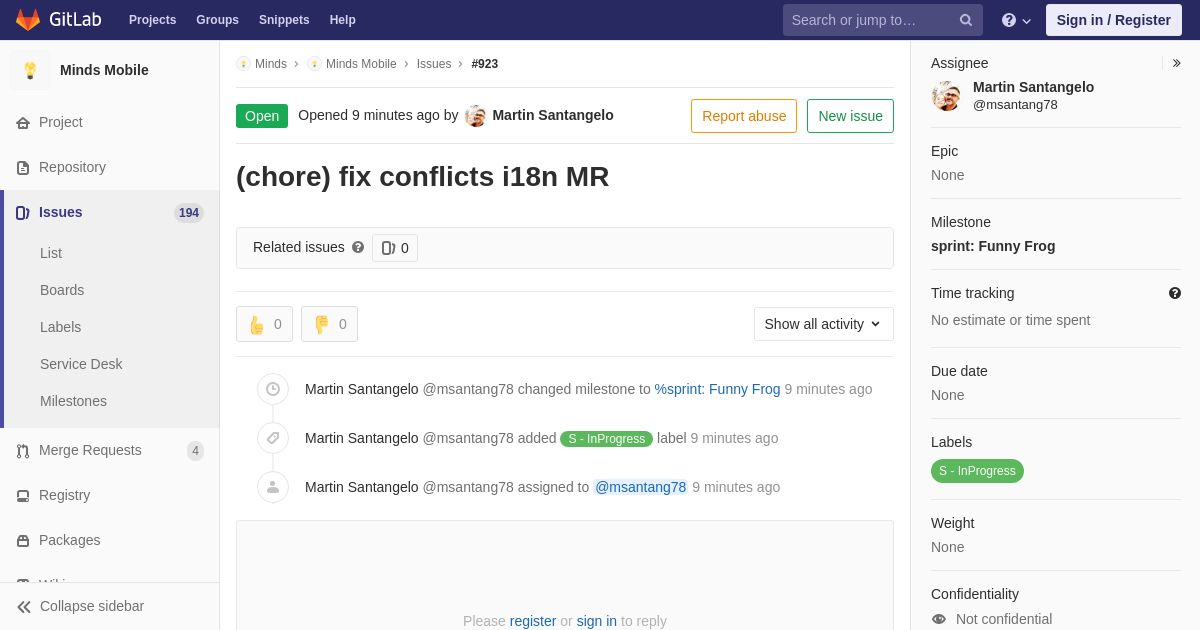The width and height of the screenshot is (1200, 630).
Task: Click the S - InProgress label in activity feed
Action: [606, 439]
